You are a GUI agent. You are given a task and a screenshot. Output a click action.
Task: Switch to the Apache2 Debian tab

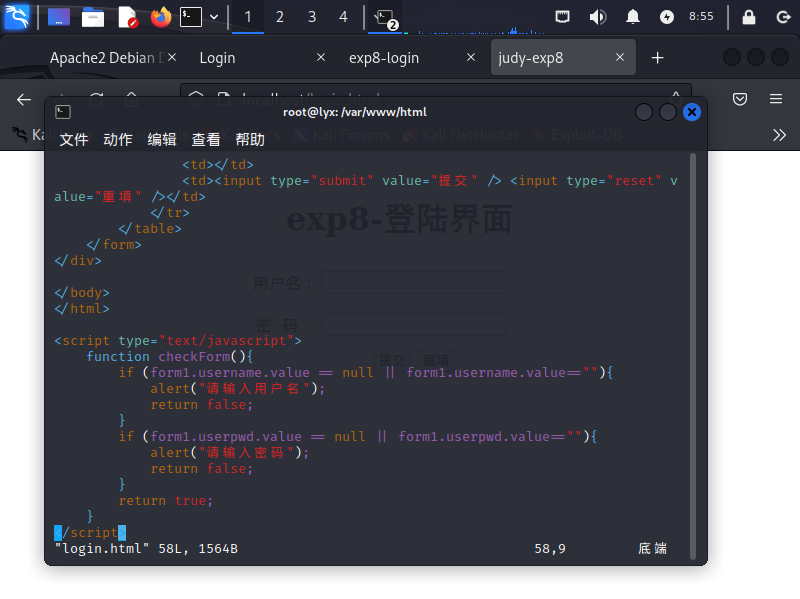[x=107, y=58]
